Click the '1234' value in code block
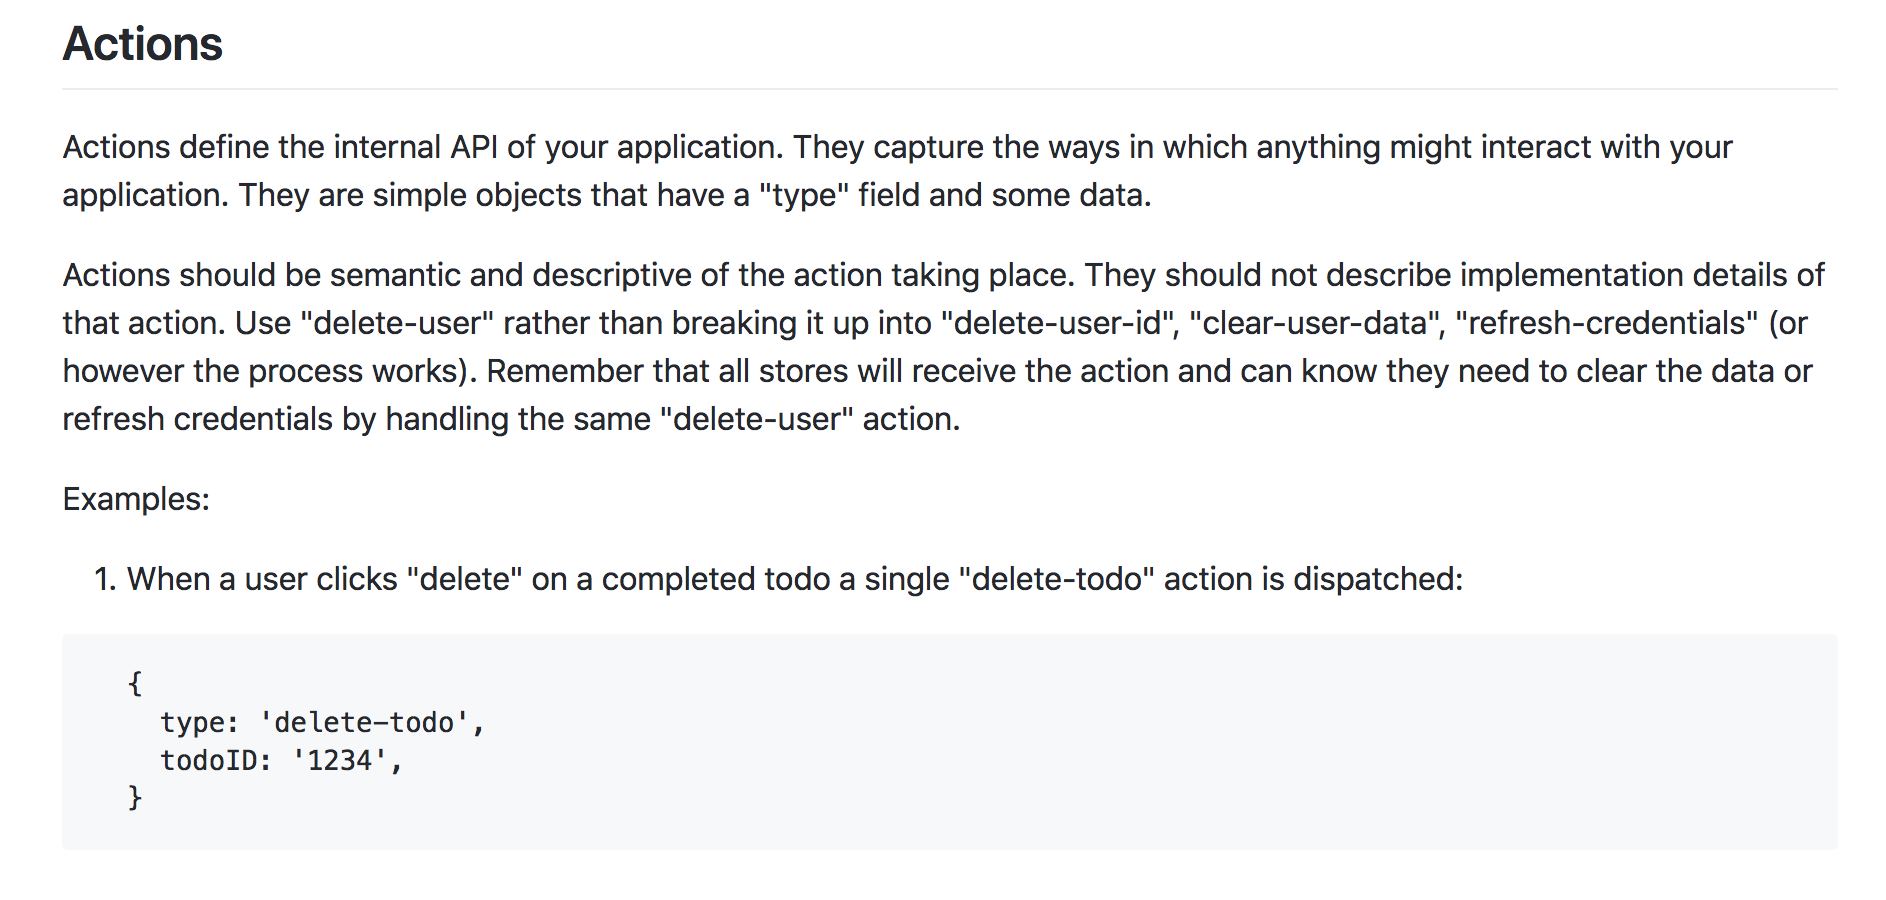This screenshot has width=1886, height=900. point(340,761)
